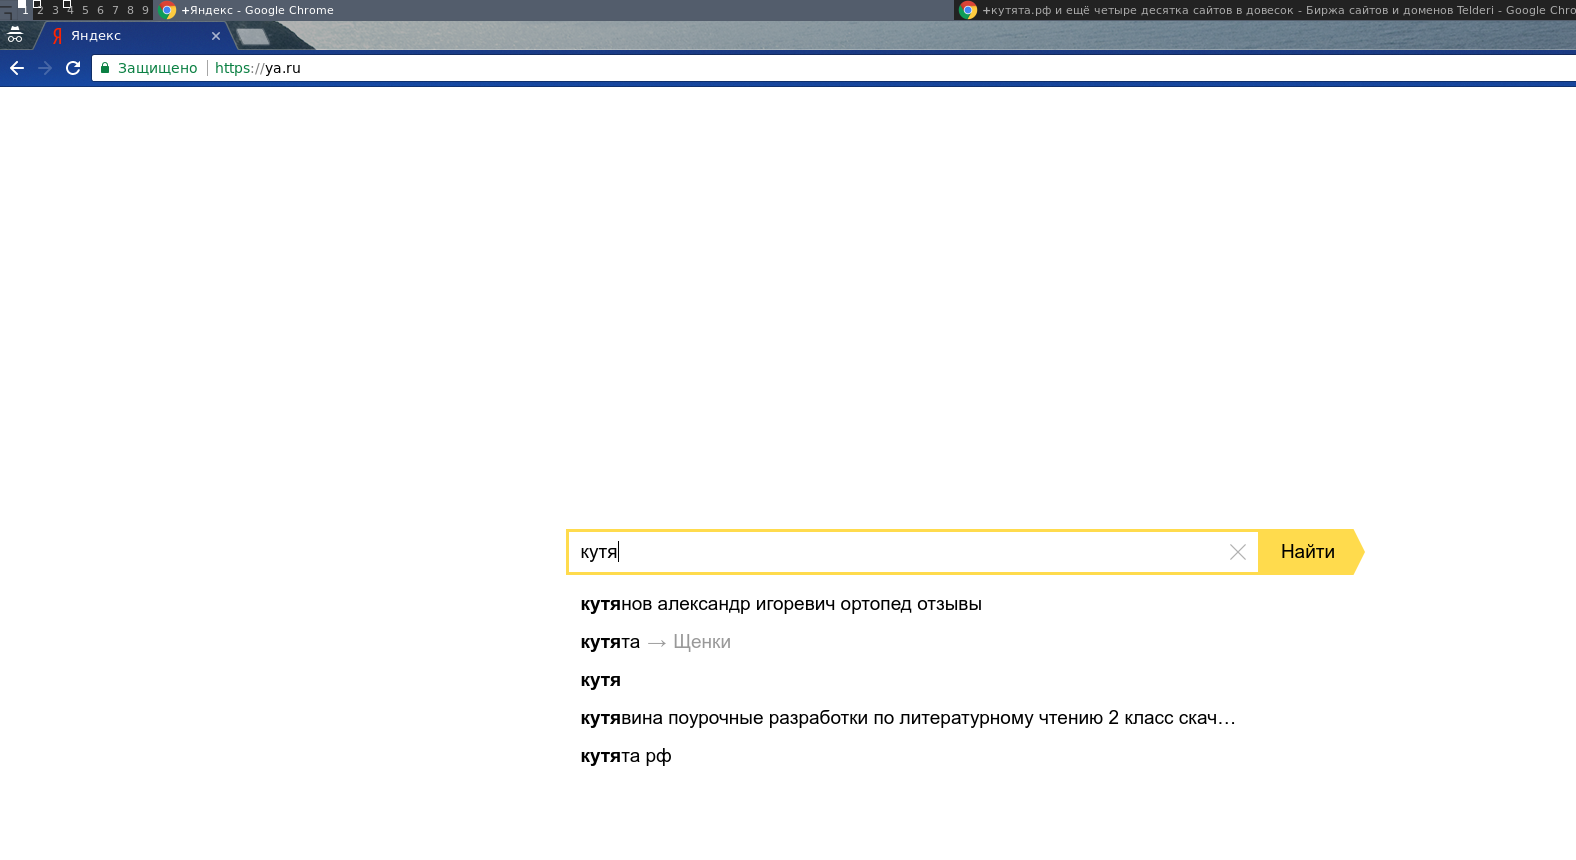Switch to the Telderi Chrome taskbar window
Image resolution: width=1576 pixels, height=860 pixels.
coord(1266,10)
